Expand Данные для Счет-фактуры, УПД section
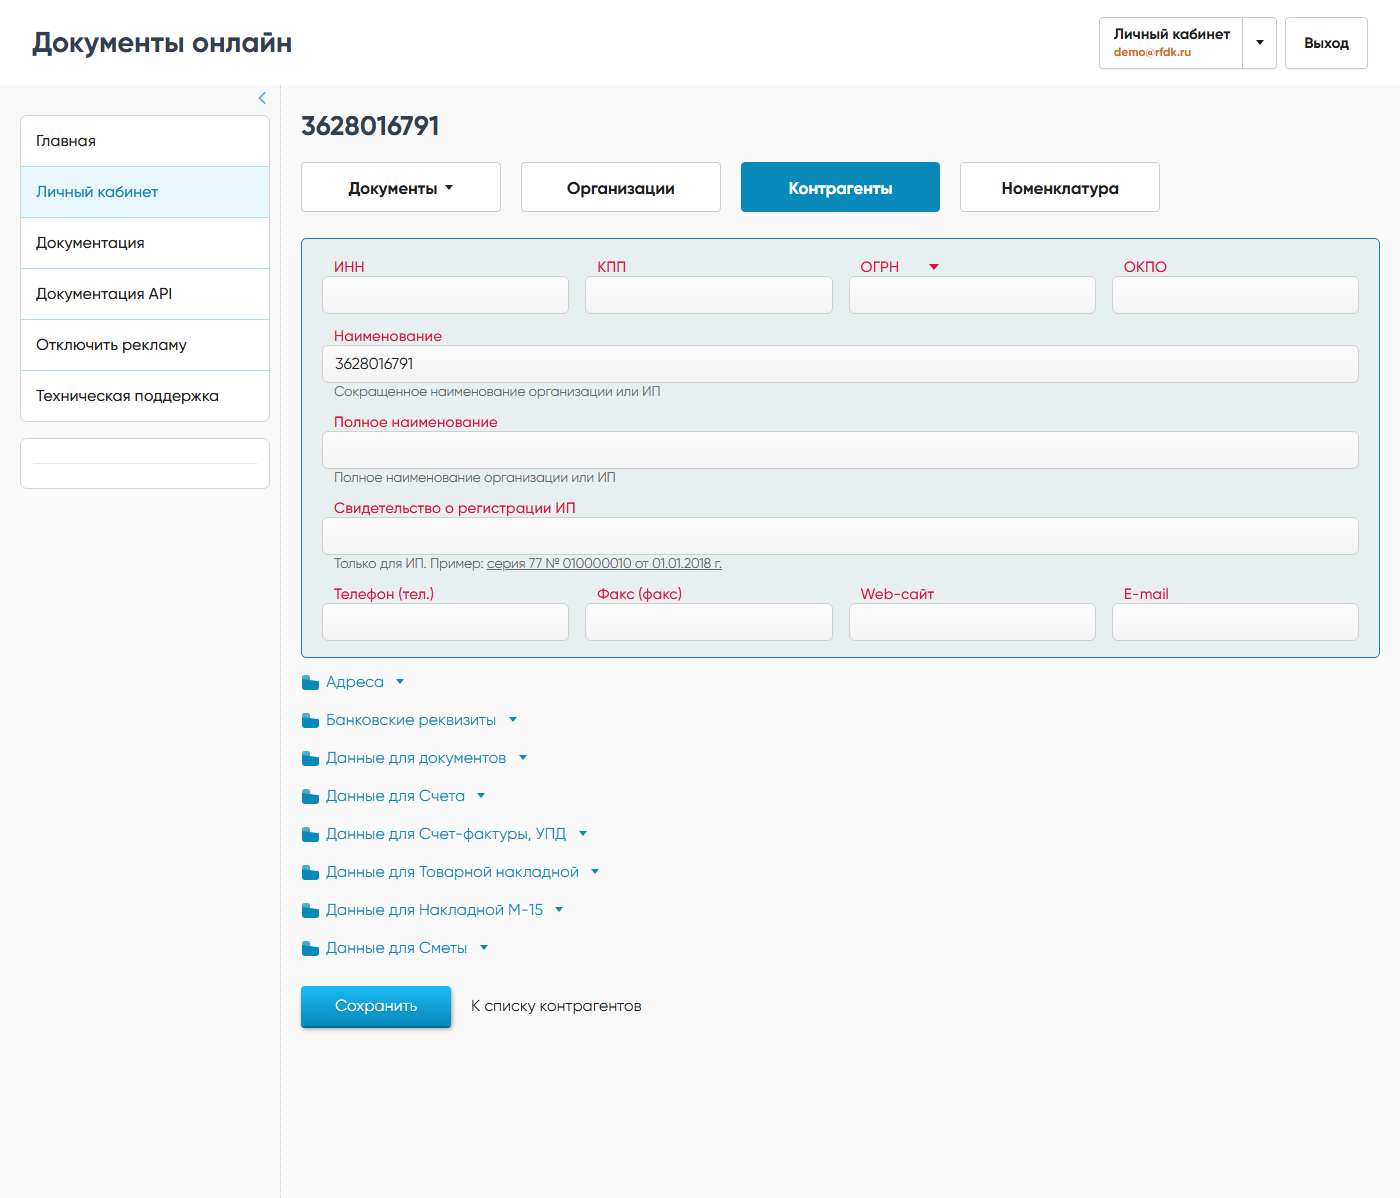Image resolution: width=1400 pixels, height=1198 pixels. 446,834
